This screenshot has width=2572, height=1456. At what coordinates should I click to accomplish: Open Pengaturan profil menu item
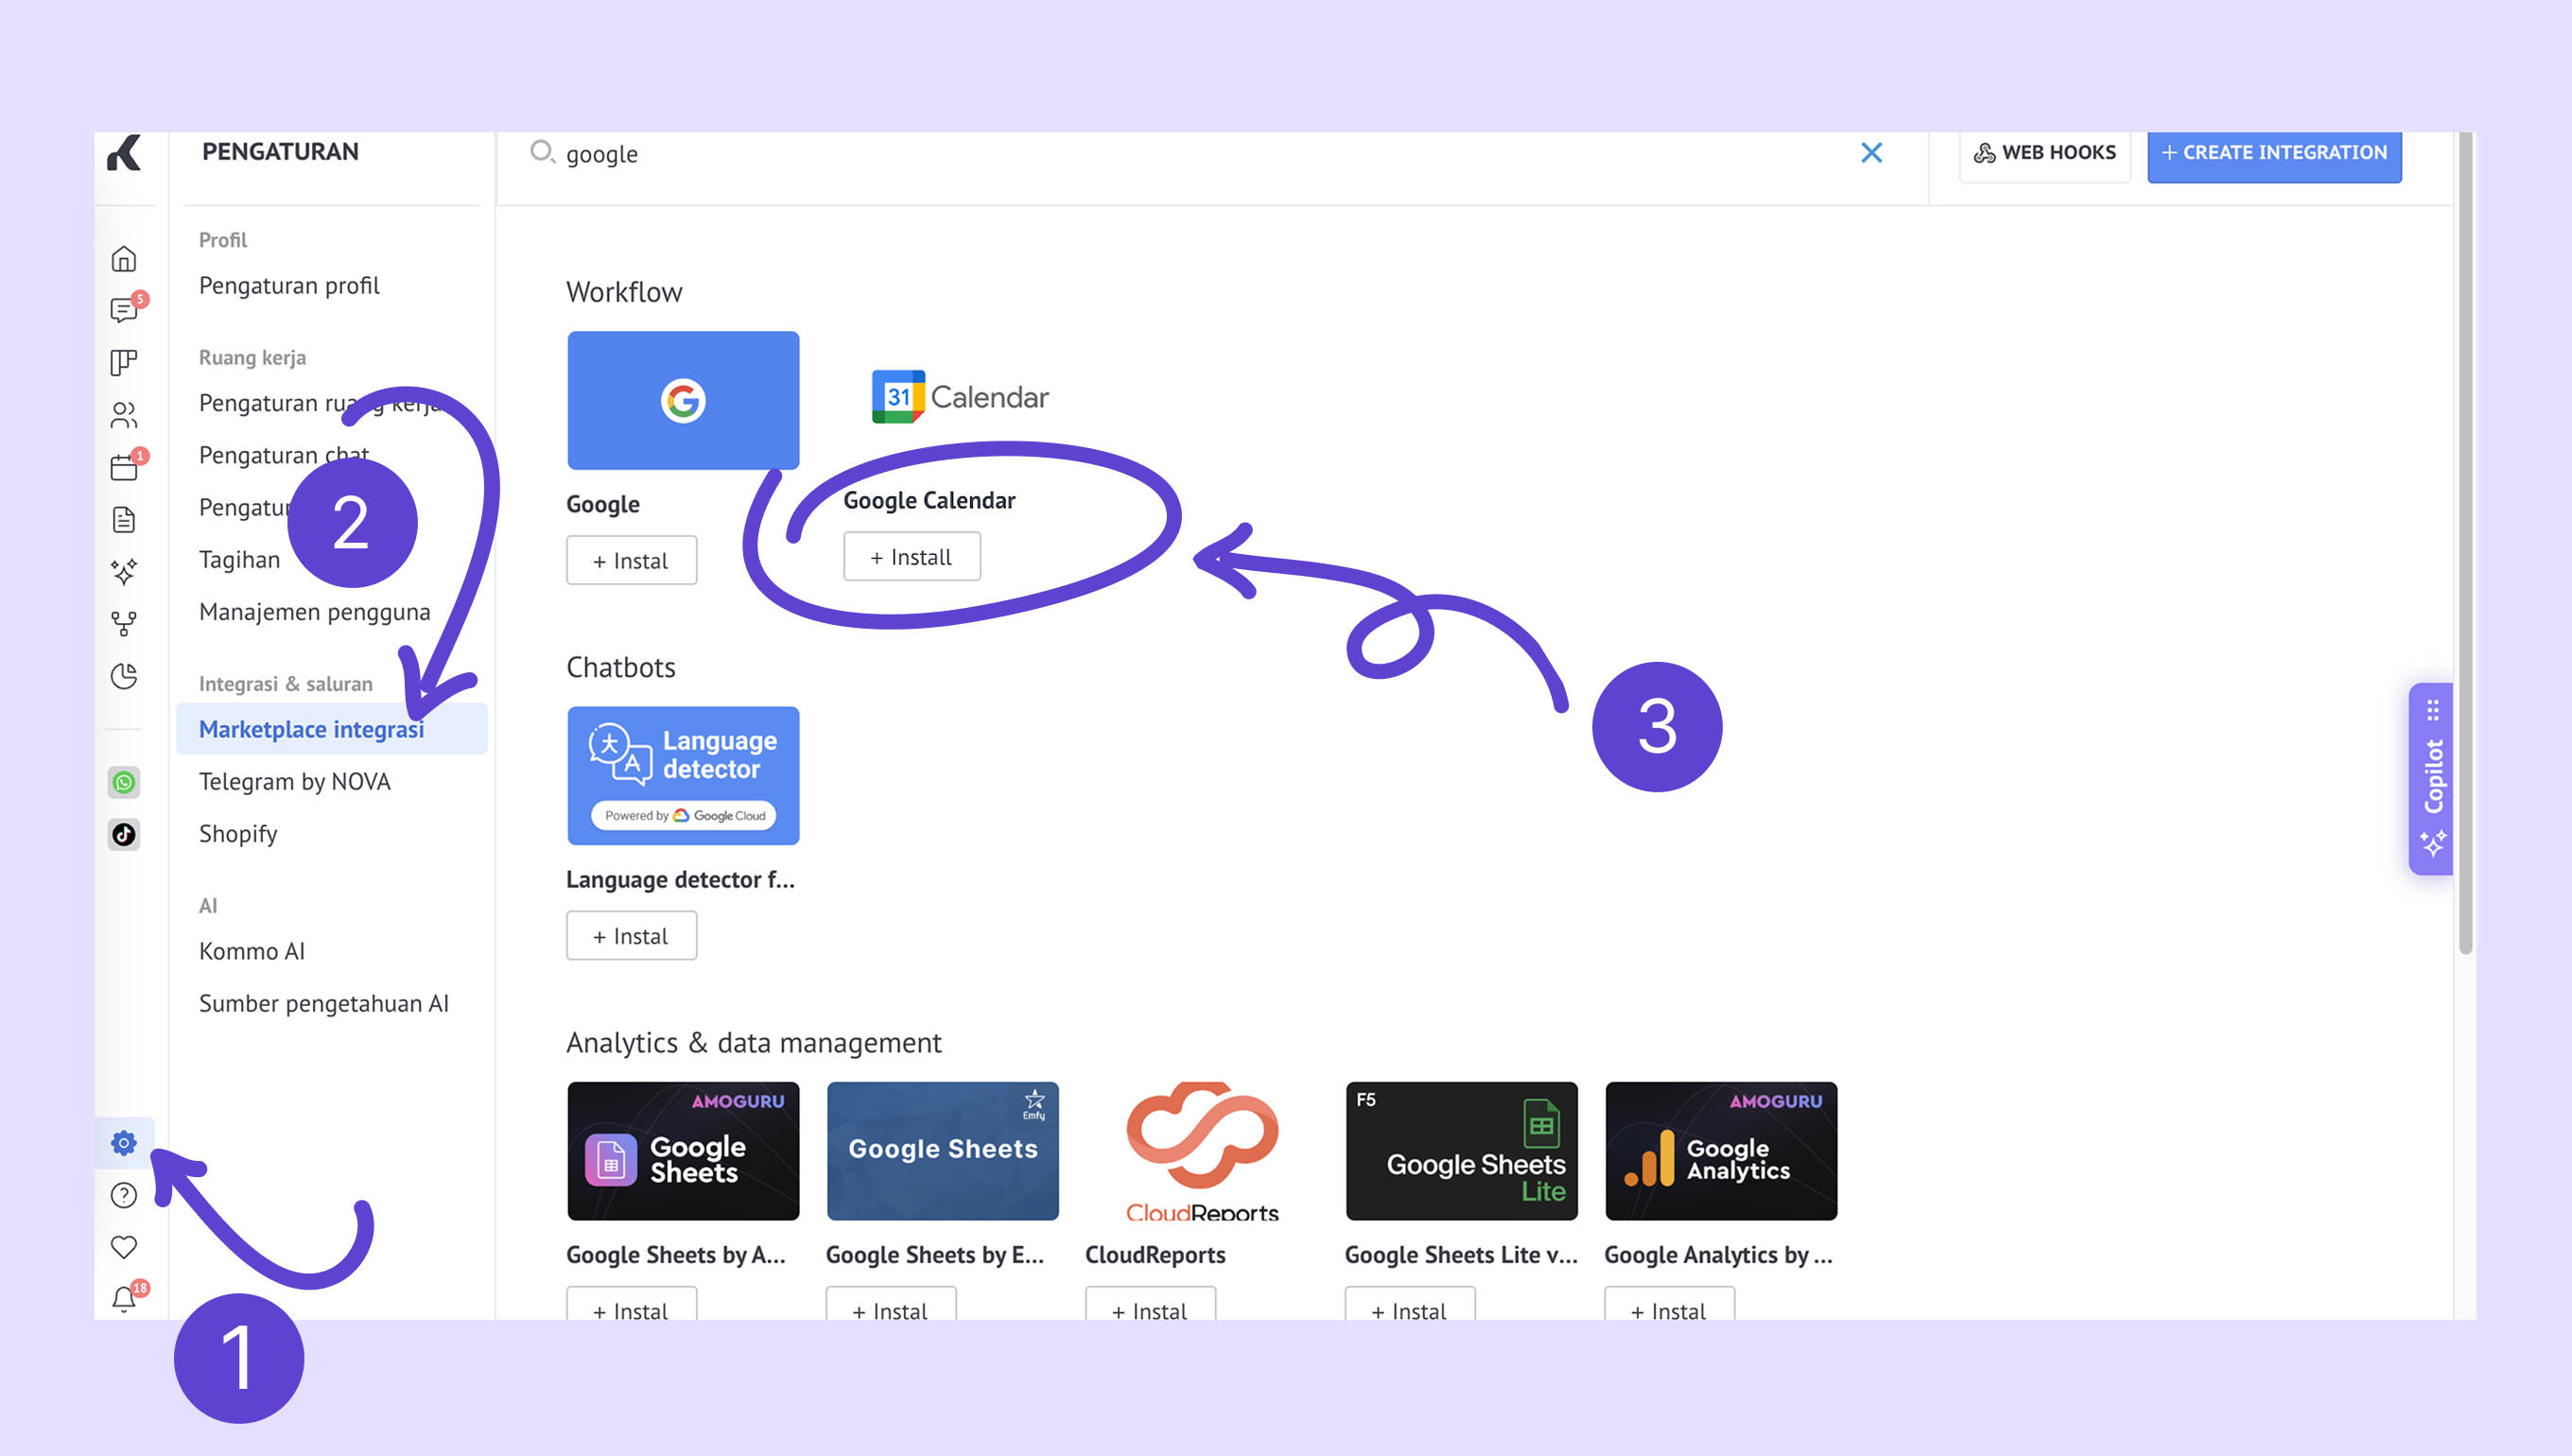click(289, 286)
